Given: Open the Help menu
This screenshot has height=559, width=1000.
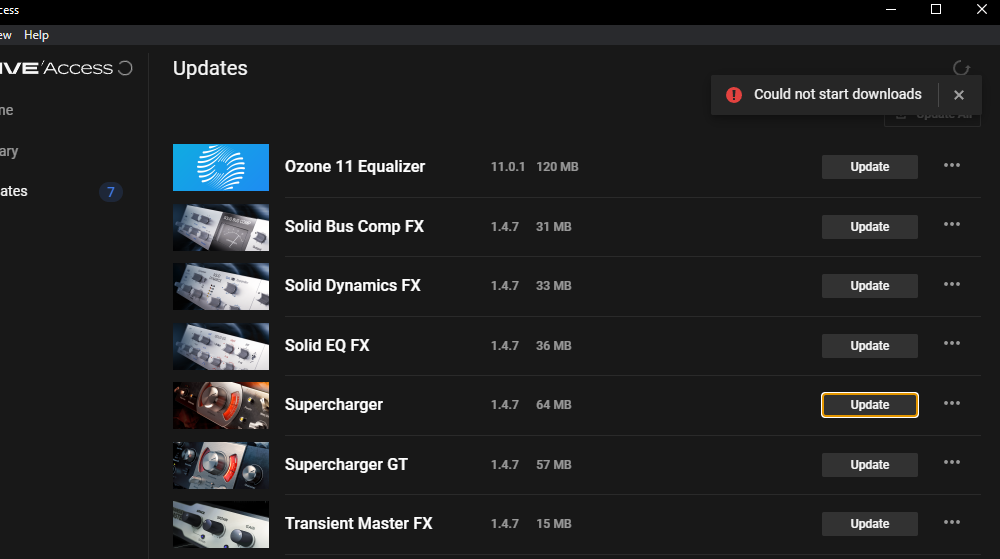Looking at the screenshot, I should 36,35.
